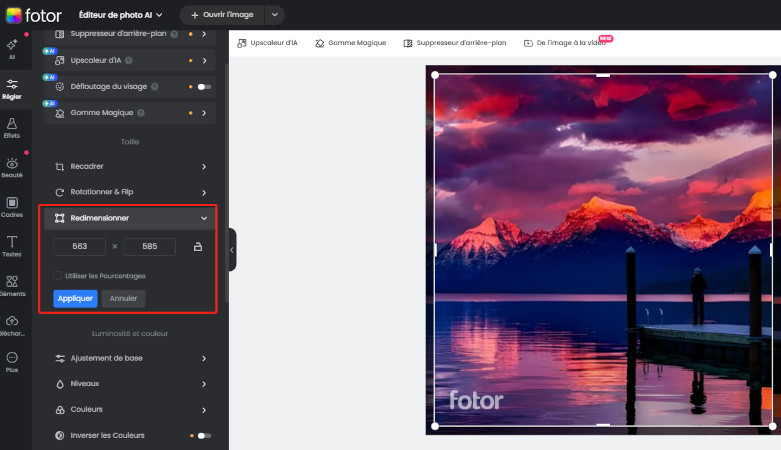Expand the Recadrer chevron

[204, 166]
